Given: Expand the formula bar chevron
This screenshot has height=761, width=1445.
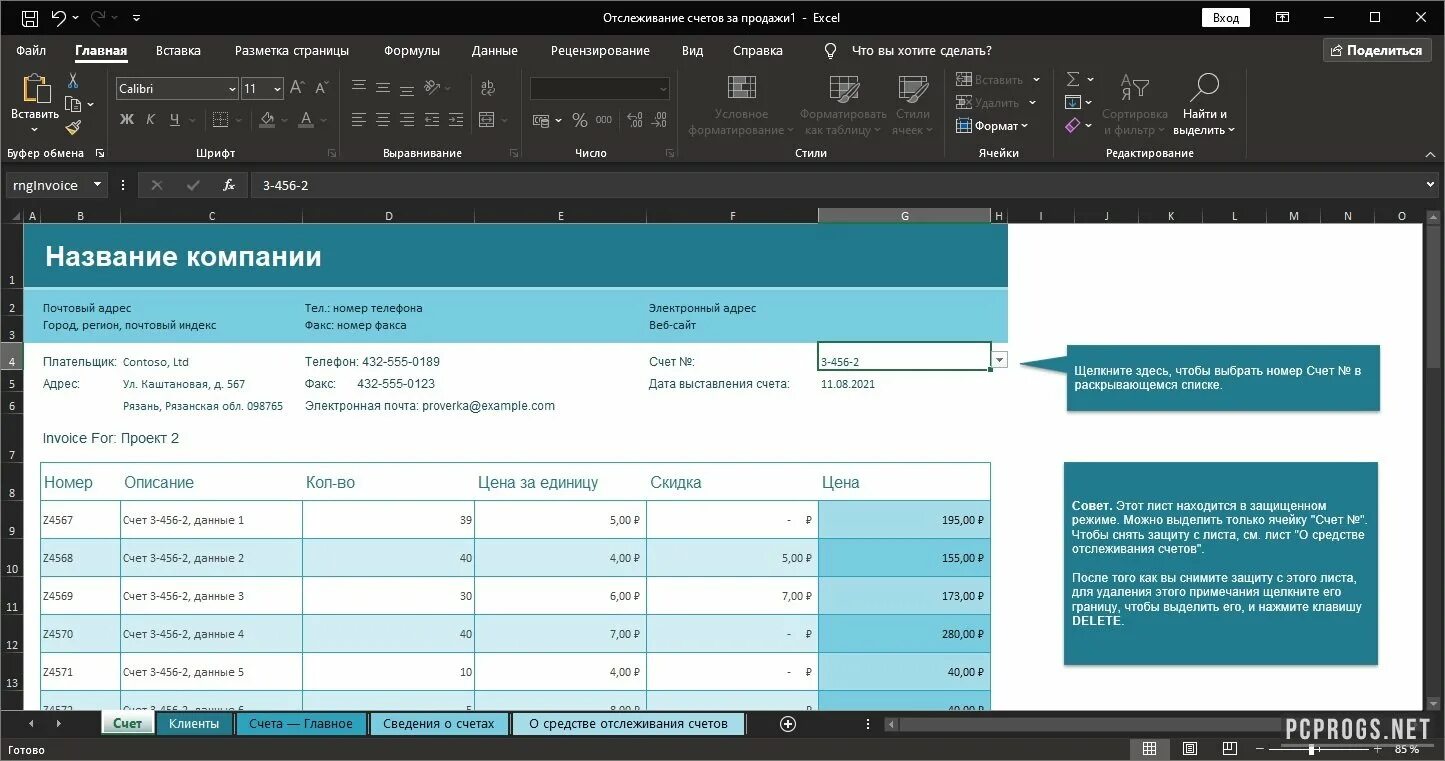Looking at the screenshot, I should (x=1430, y=184).
